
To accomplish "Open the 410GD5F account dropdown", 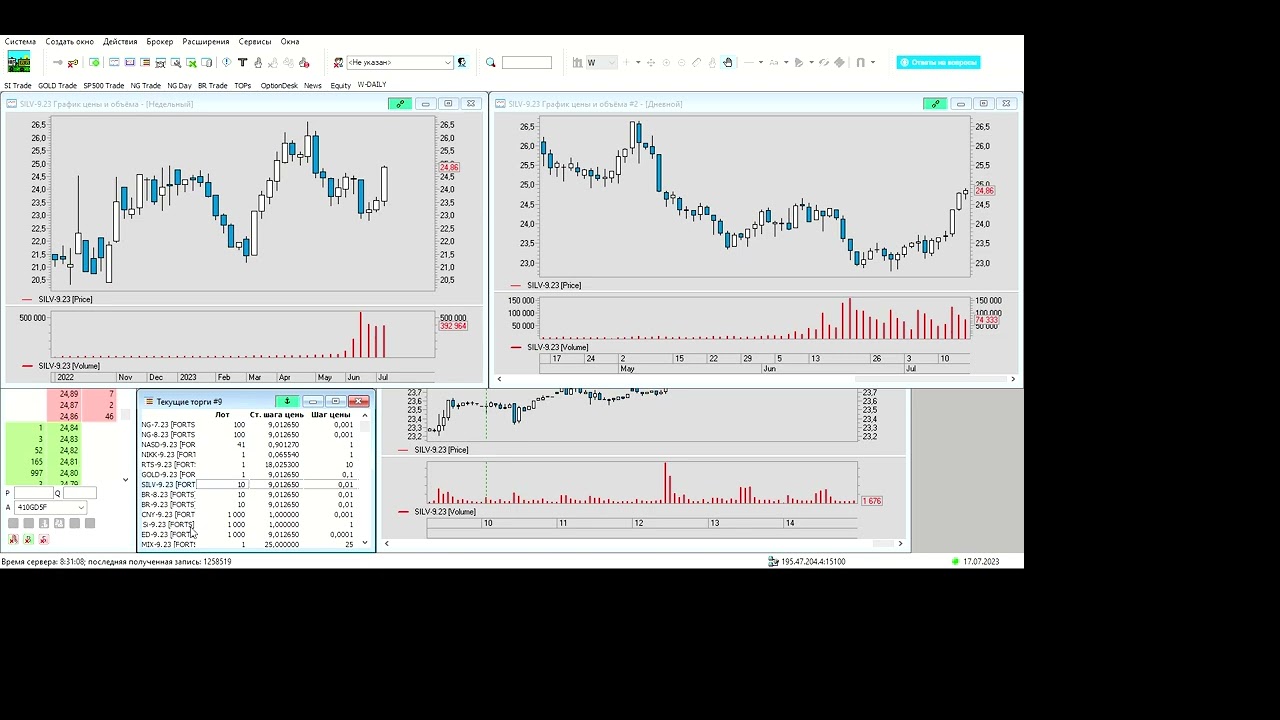I will (81, 507).
